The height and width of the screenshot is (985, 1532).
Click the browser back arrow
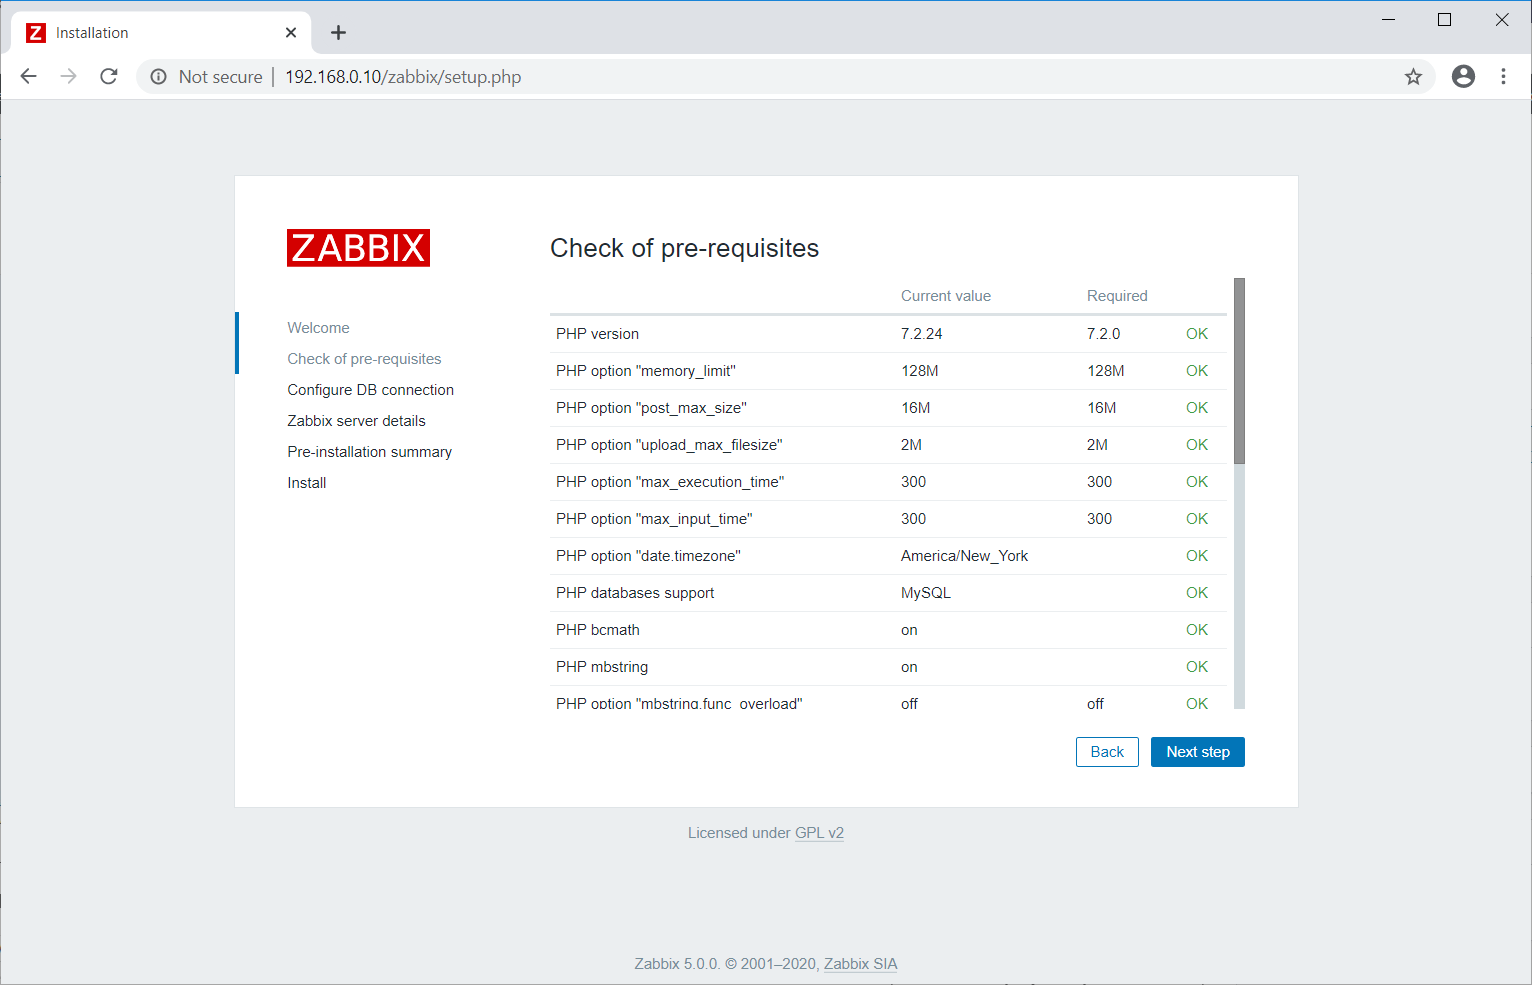[29, 77]
